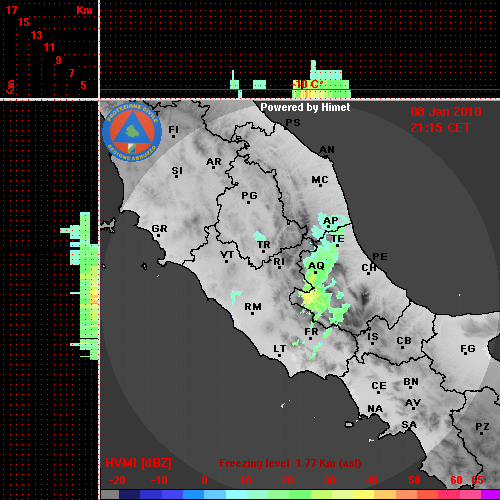Click the -20 dBZ legend value
This screenshot has height=500, width=500.
coord(117,480)
